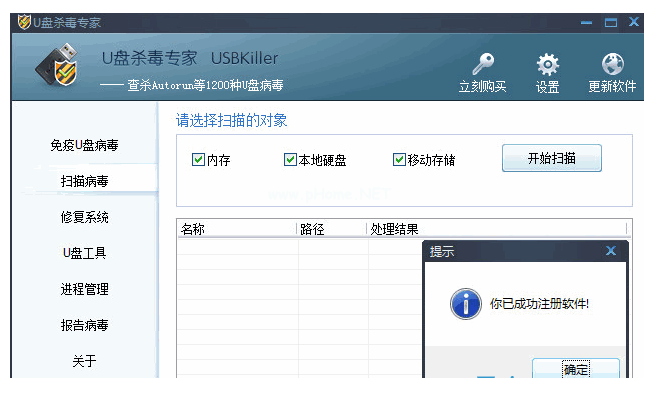668x406 pixels.
Task: Toggle the 移动存储 checkbox
Action: click(399, 159)
